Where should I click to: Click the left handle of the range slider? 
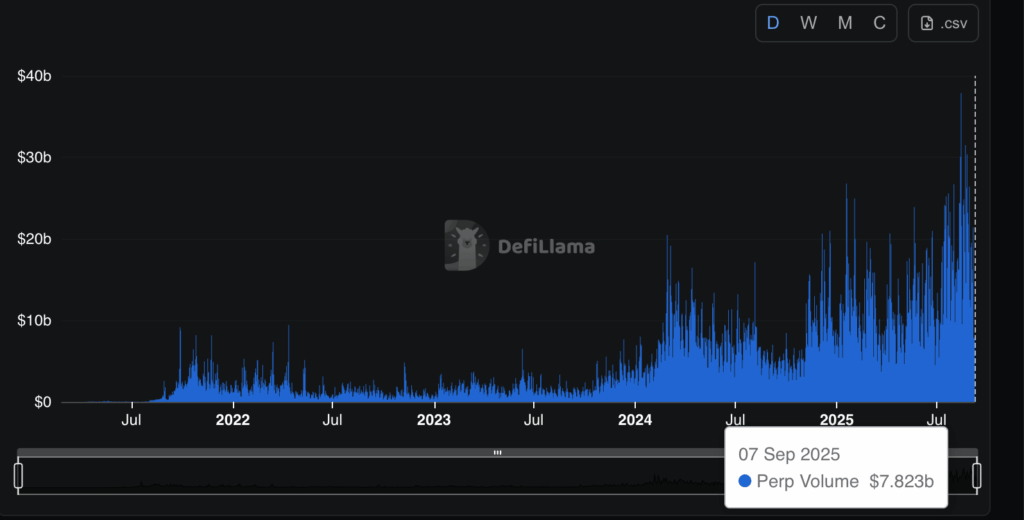pos(18,475)
